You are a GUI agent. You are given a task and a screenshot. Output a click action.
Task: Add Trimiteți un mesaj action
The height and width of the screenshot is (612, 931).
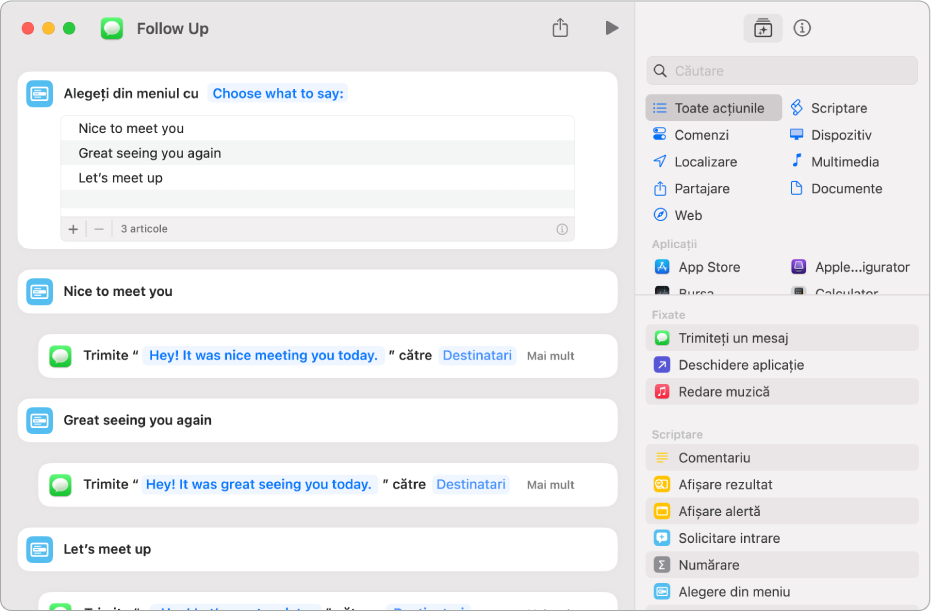[x=781, y=338]
